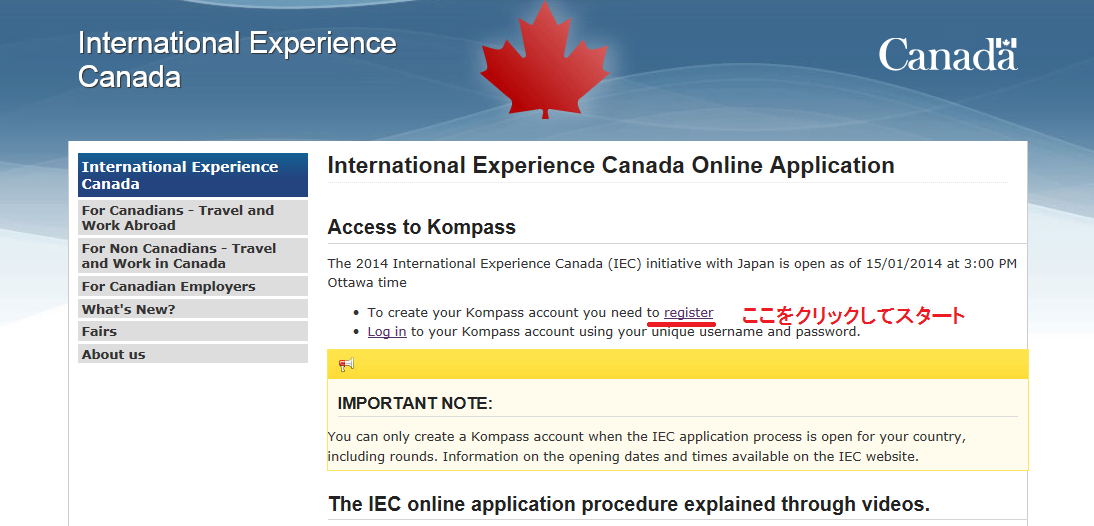
Task: Open the Fairs menu item
Action: coord(193,331)
